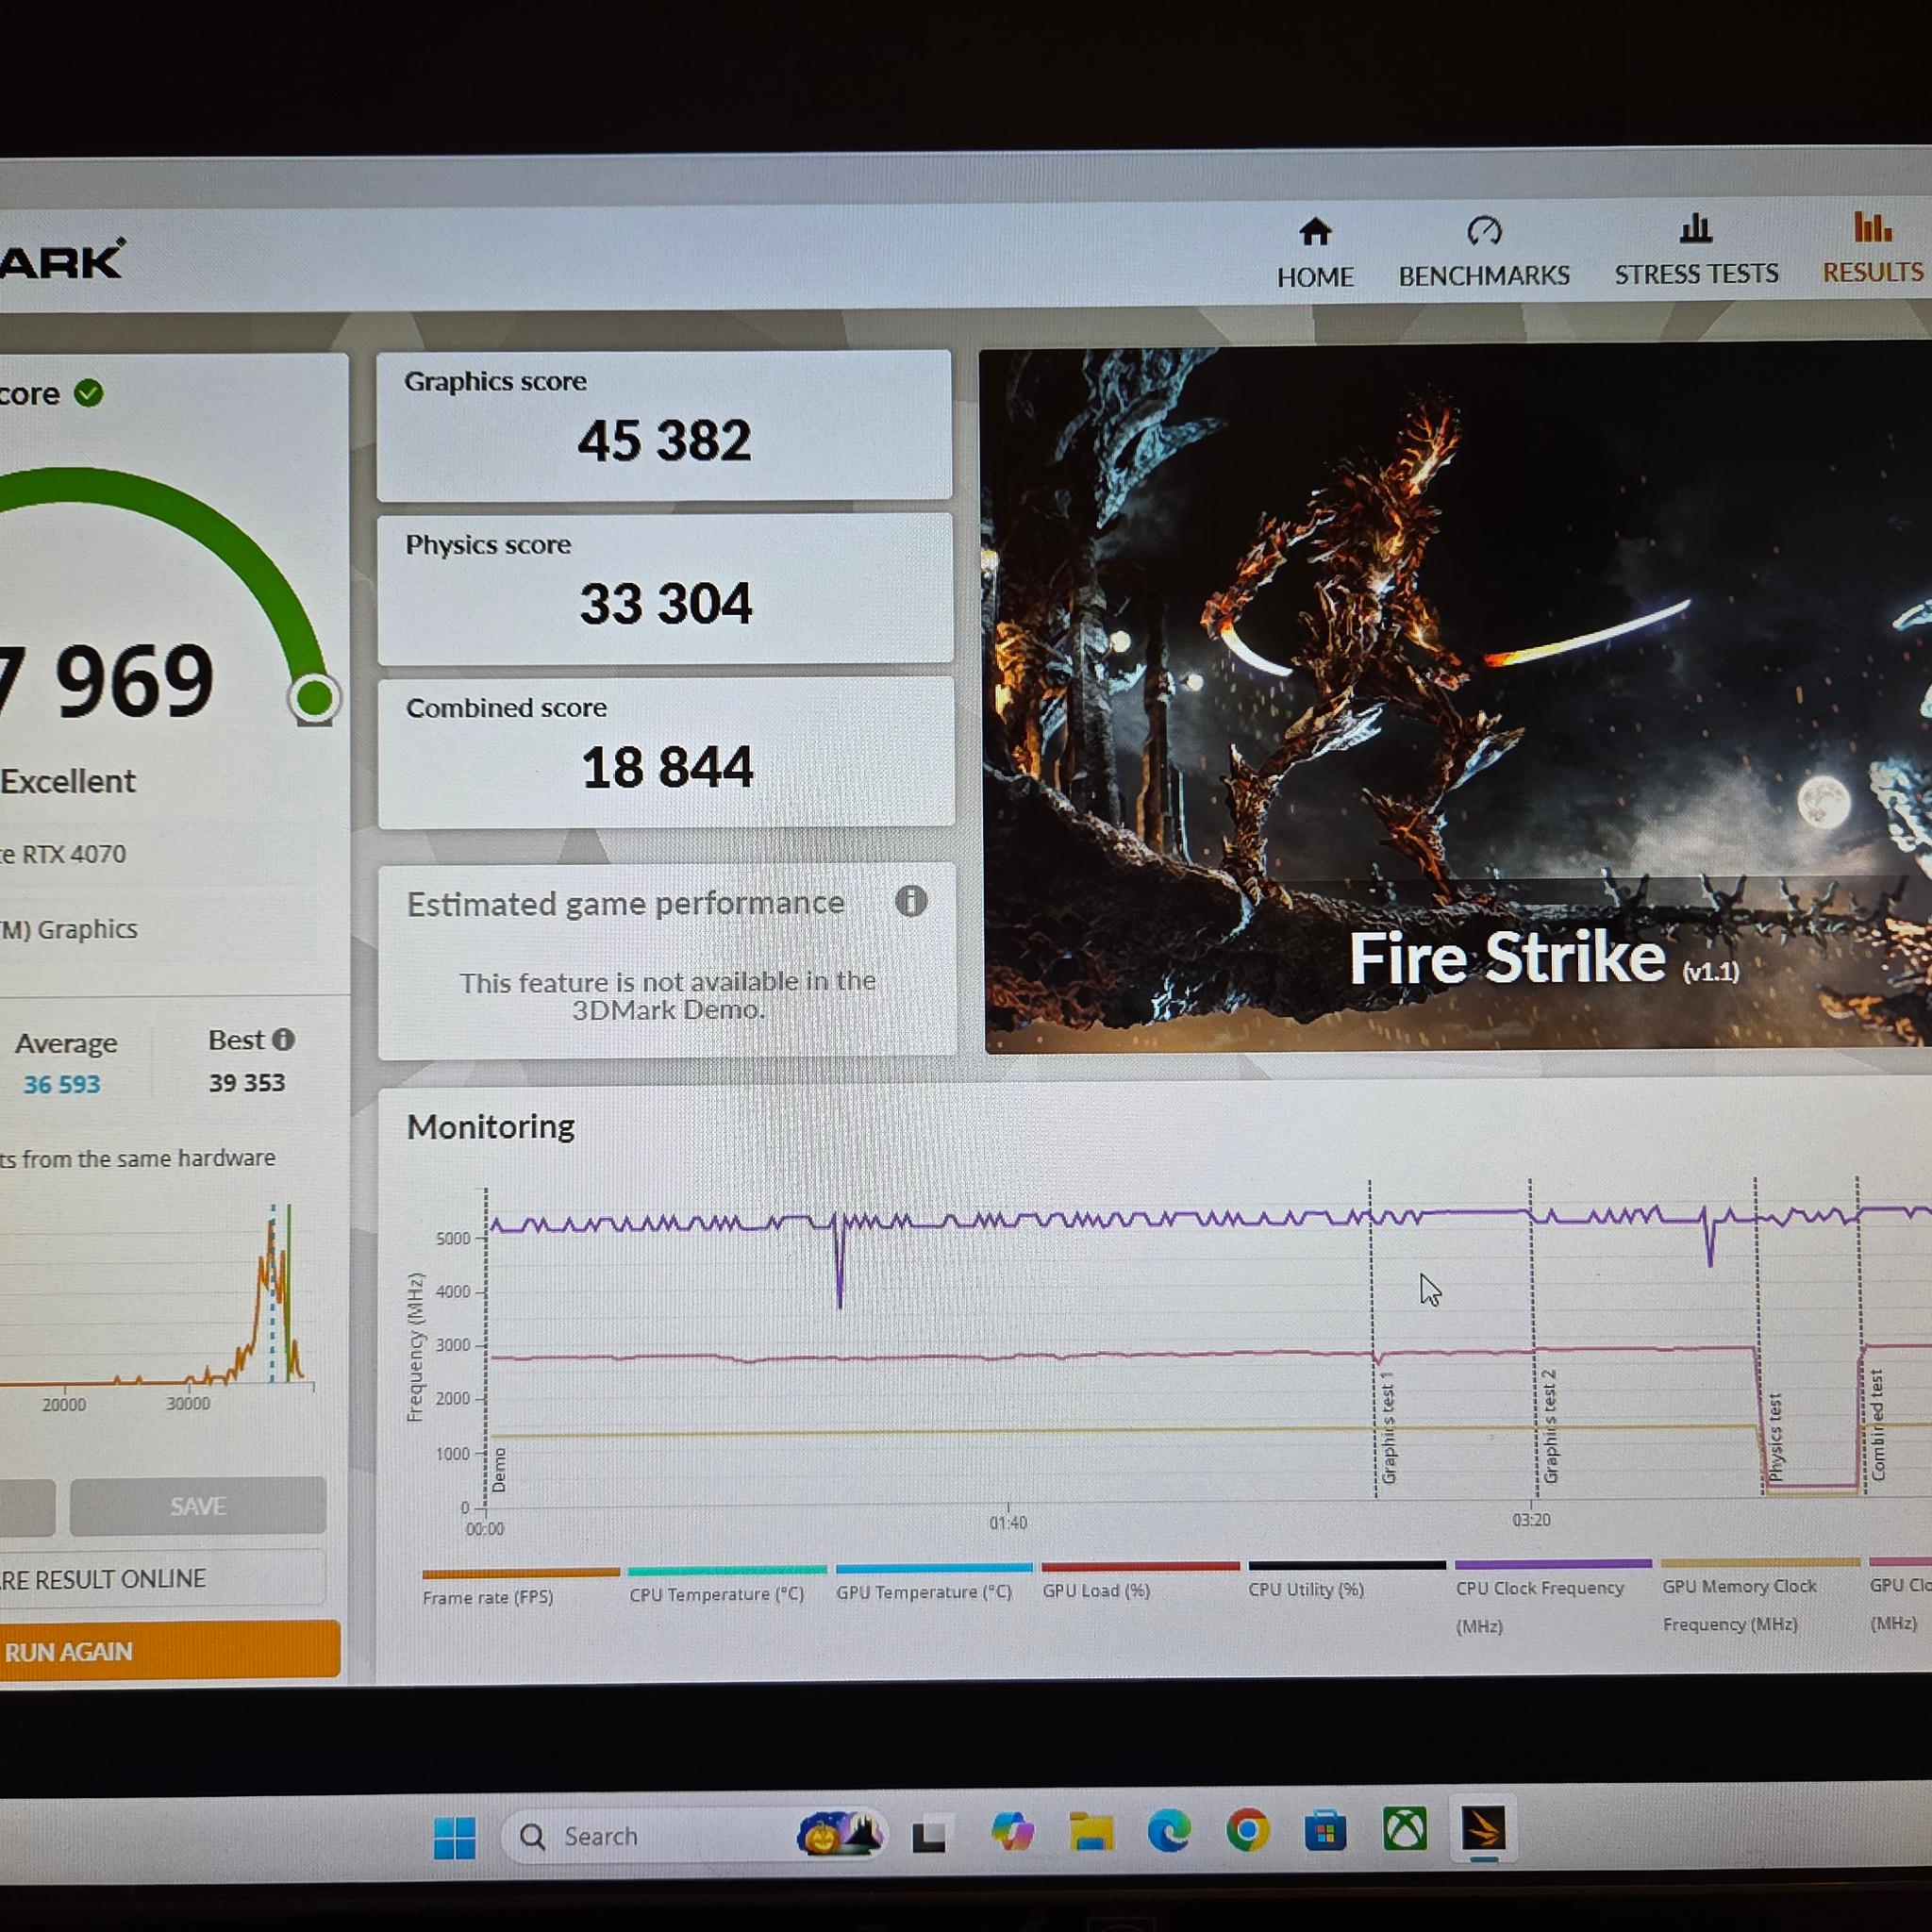Image resolution: width=1932 pixels, height=1932 pixels.
Task: Toggle CPU Temperature legend item
Action: [726, 1586]
